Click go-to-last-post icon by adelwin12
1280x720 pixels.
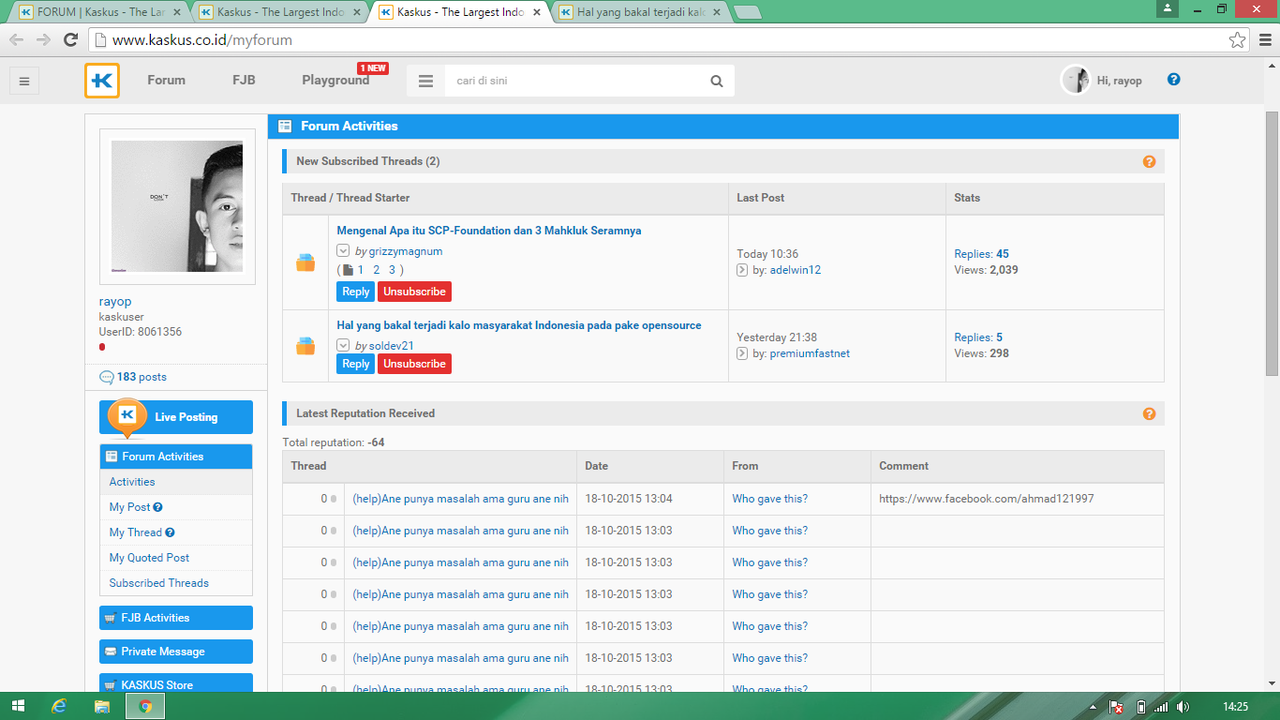point(742,270)
